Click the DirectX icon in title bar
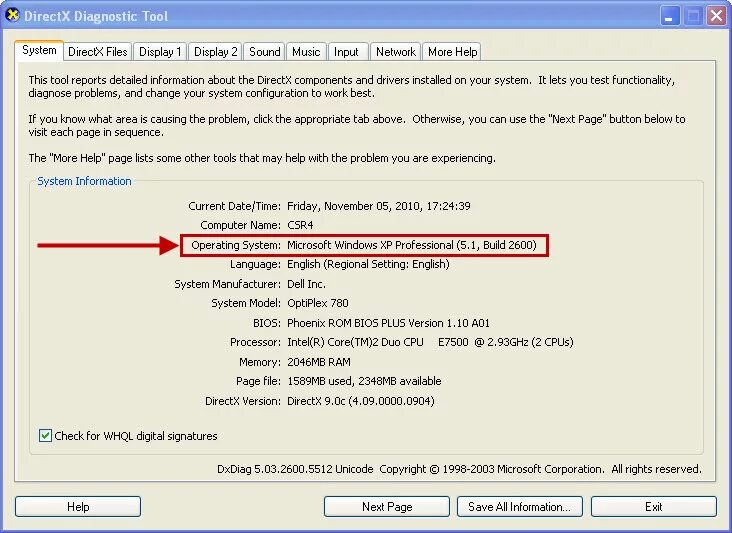The width and height of the screenshot is (732, 533). coord(13,15)
